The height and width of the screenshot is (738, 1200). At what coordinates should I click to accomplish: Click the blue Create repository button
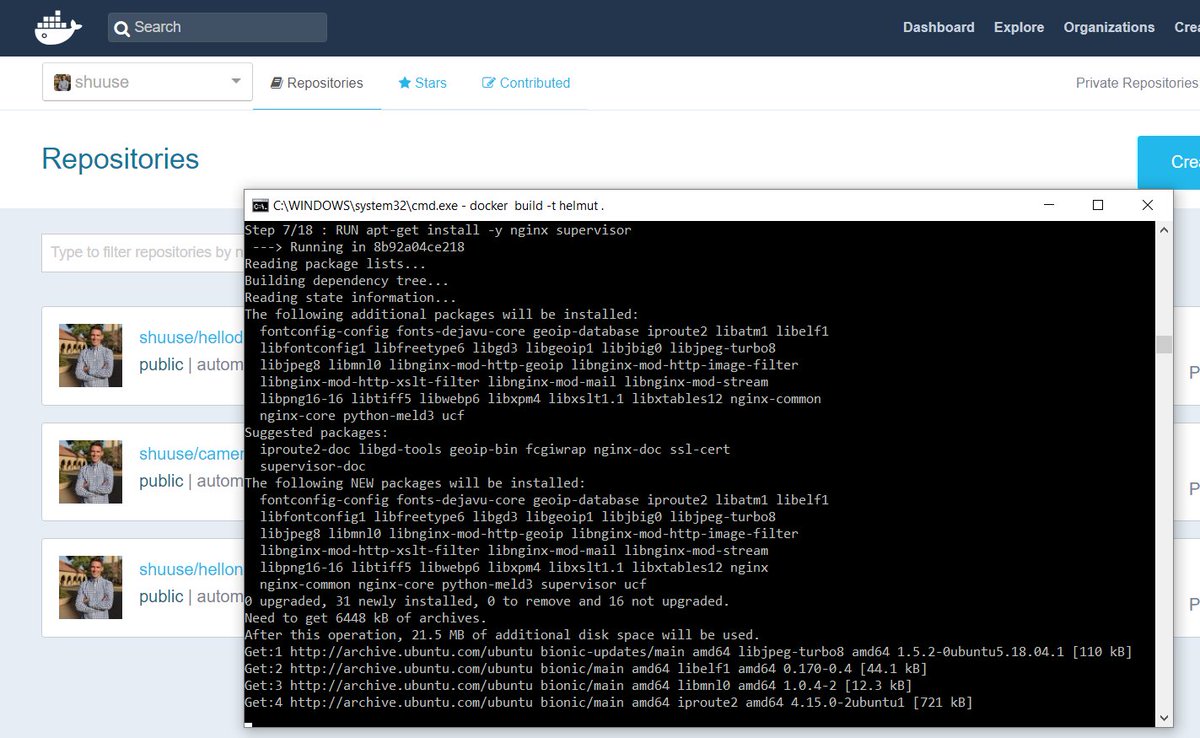1180,160
